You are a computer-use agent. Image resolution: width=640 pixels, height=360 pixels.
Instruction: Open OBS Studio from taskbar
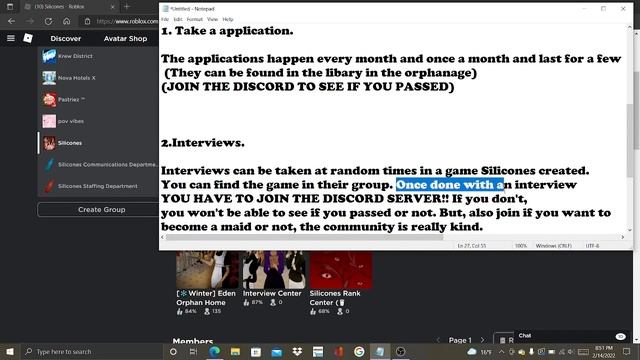click(400, 351)
